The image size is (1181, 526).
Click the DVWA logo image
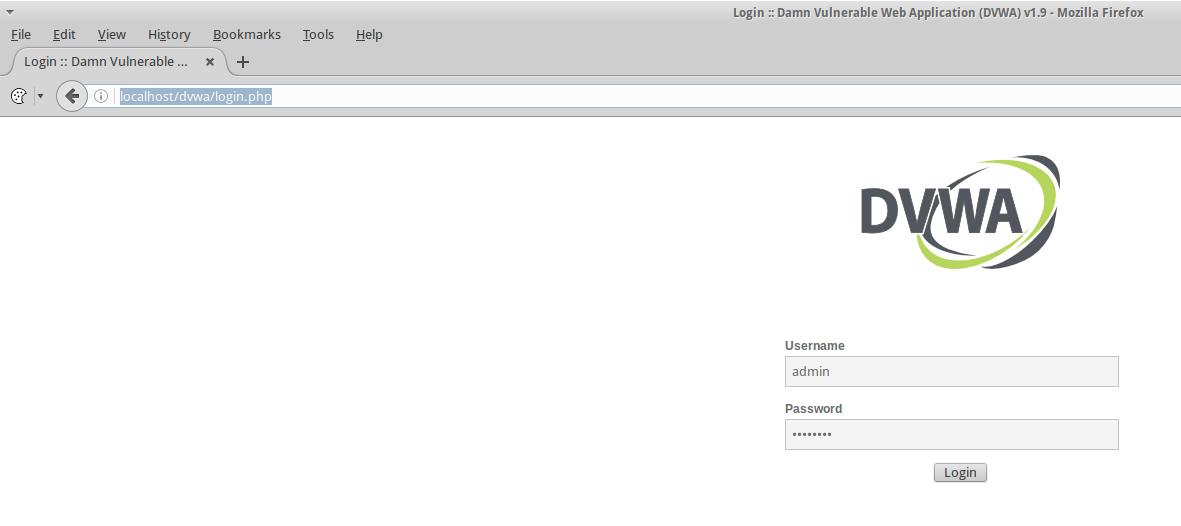(959, 212)
